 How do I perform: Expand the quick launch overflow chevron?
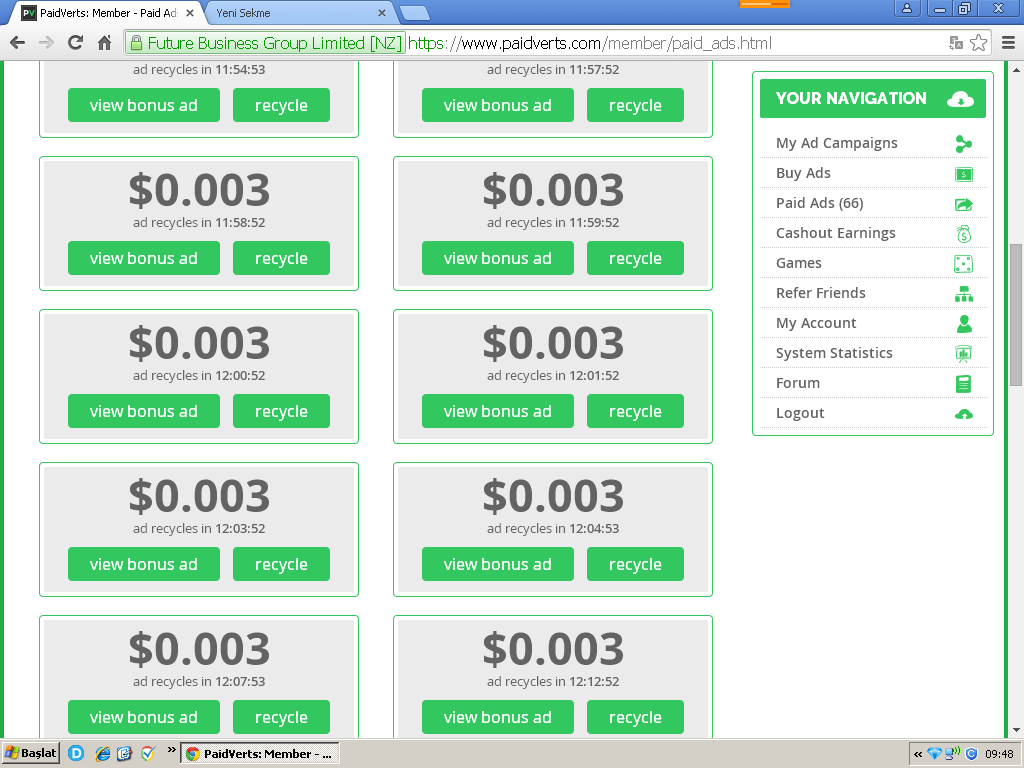172,750
